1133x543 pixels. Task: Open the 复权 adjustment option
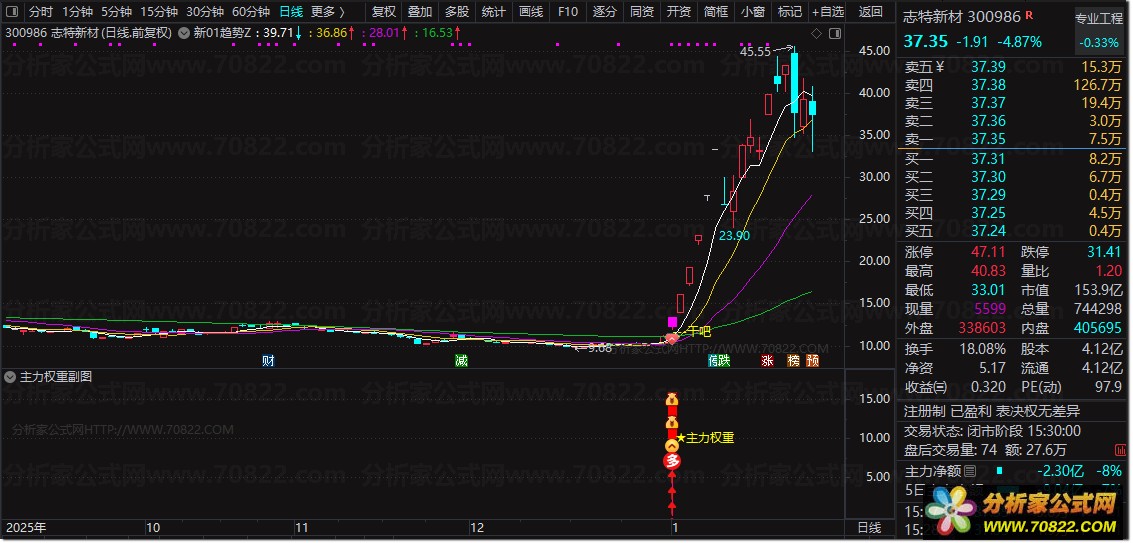(383, 12)
